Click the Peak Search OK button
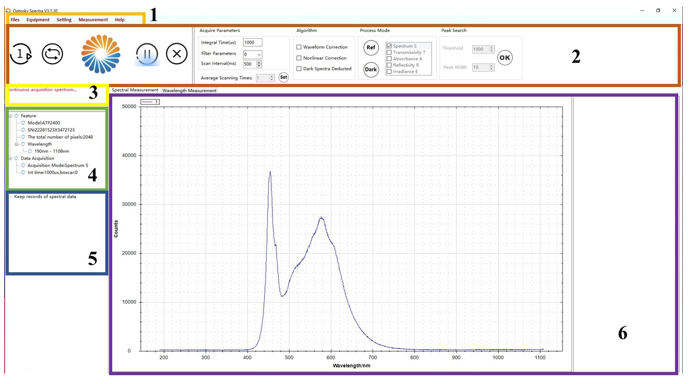 505,57
